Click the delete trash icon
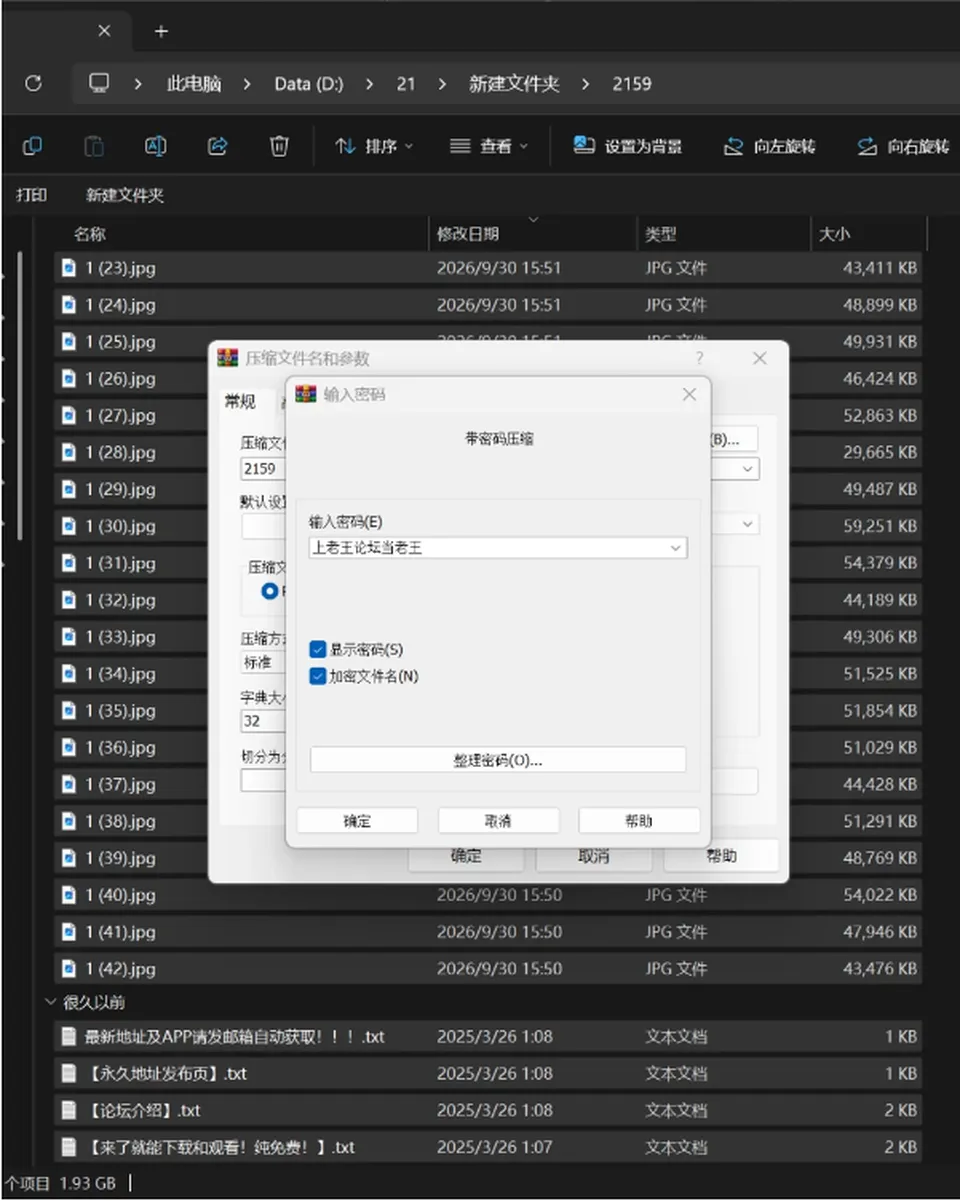Screen dimensions: 960x1201 279,146
